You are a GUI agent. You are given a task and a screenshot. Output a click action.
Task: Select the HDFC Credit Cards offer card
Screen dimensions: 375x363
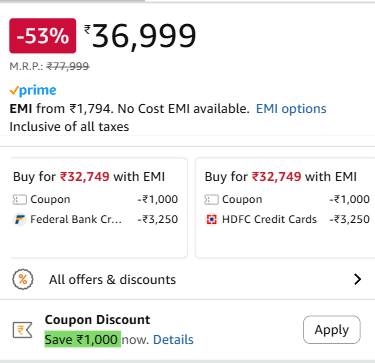pyautogui.click(x=285, y=208)
